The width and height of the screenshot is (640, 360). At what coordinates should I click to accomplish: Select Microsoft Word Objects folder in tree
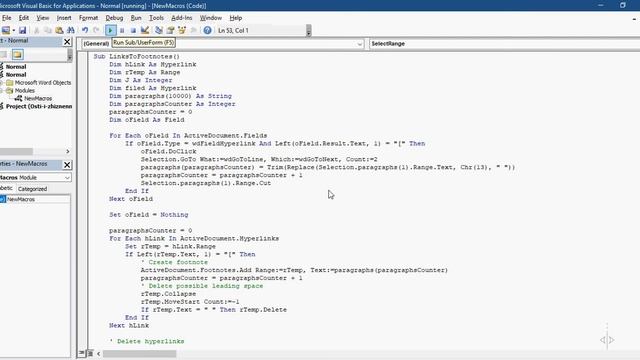point(42,82)
